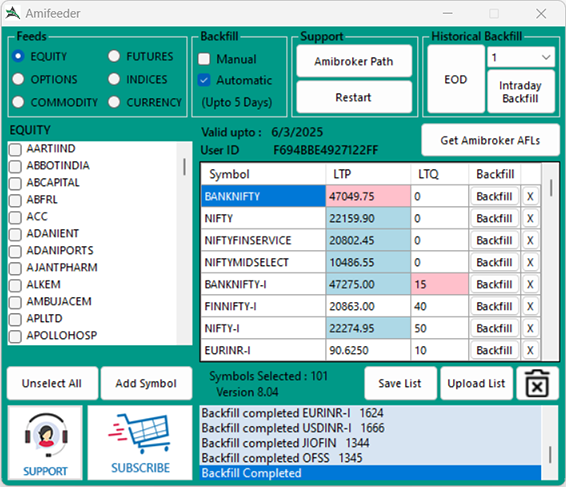Click Get Amibroker AFLs button
The image size is (566, 487).
click(x=490, y=140)
